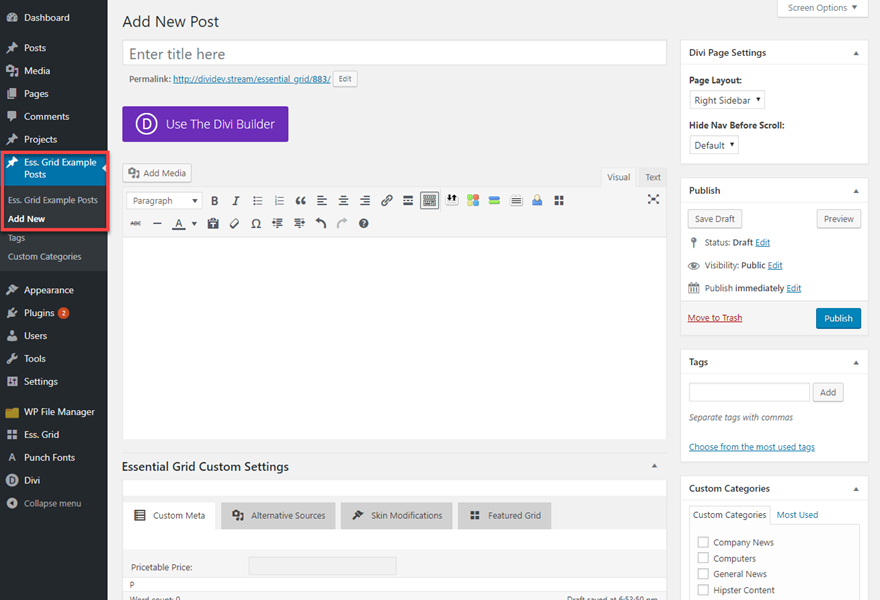Apply italic formatting in the editor

[x=236, y=201]
